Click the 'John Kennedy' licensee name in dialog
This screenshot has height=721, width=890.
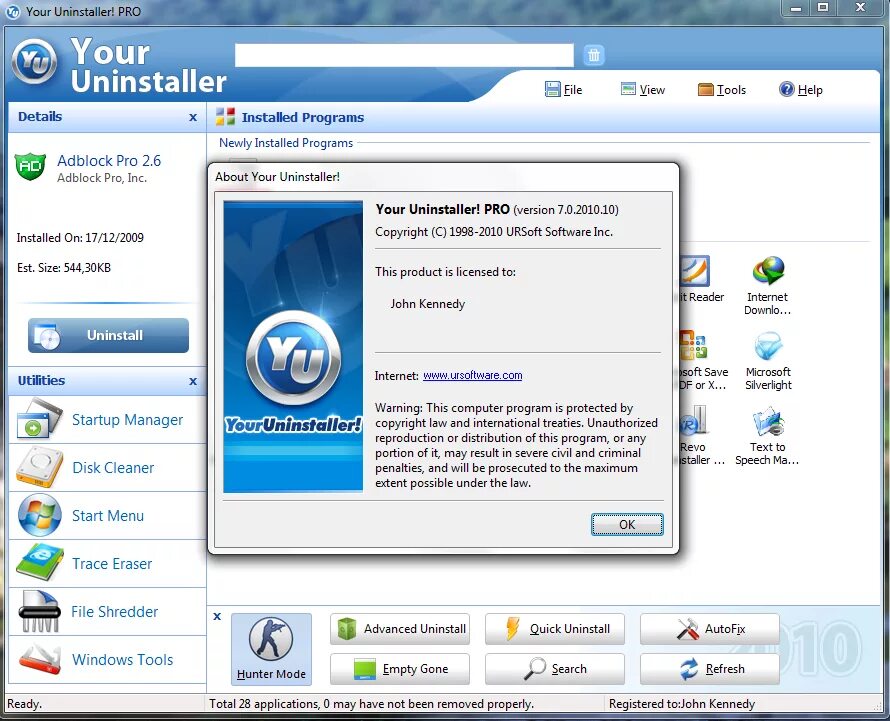tap(427, 304)
